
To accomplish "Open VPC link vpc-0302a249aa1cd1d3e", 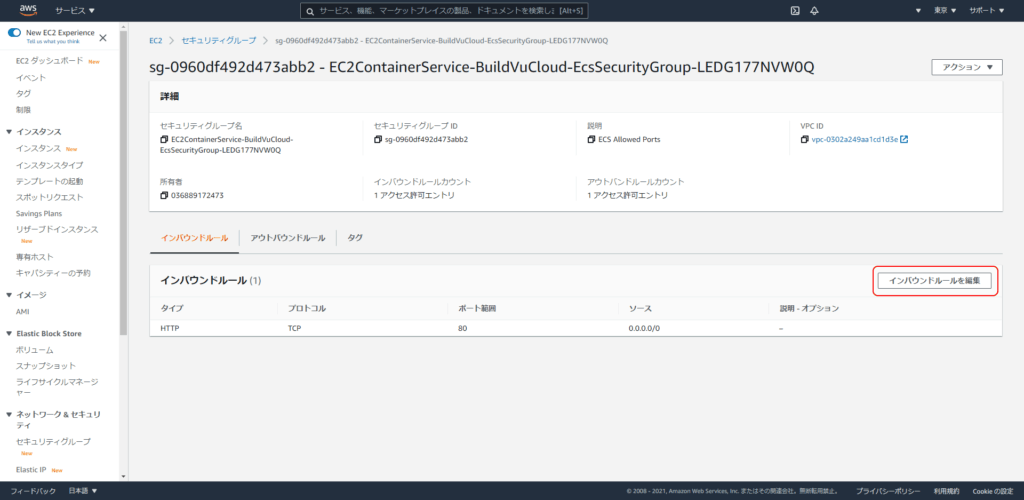I will point(854,140).
